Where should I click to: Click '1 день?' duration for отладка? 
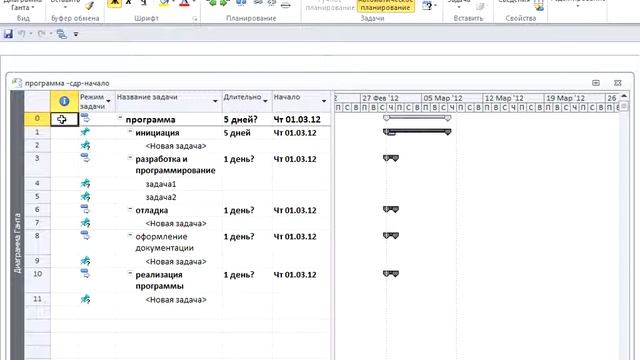(239, 211)
